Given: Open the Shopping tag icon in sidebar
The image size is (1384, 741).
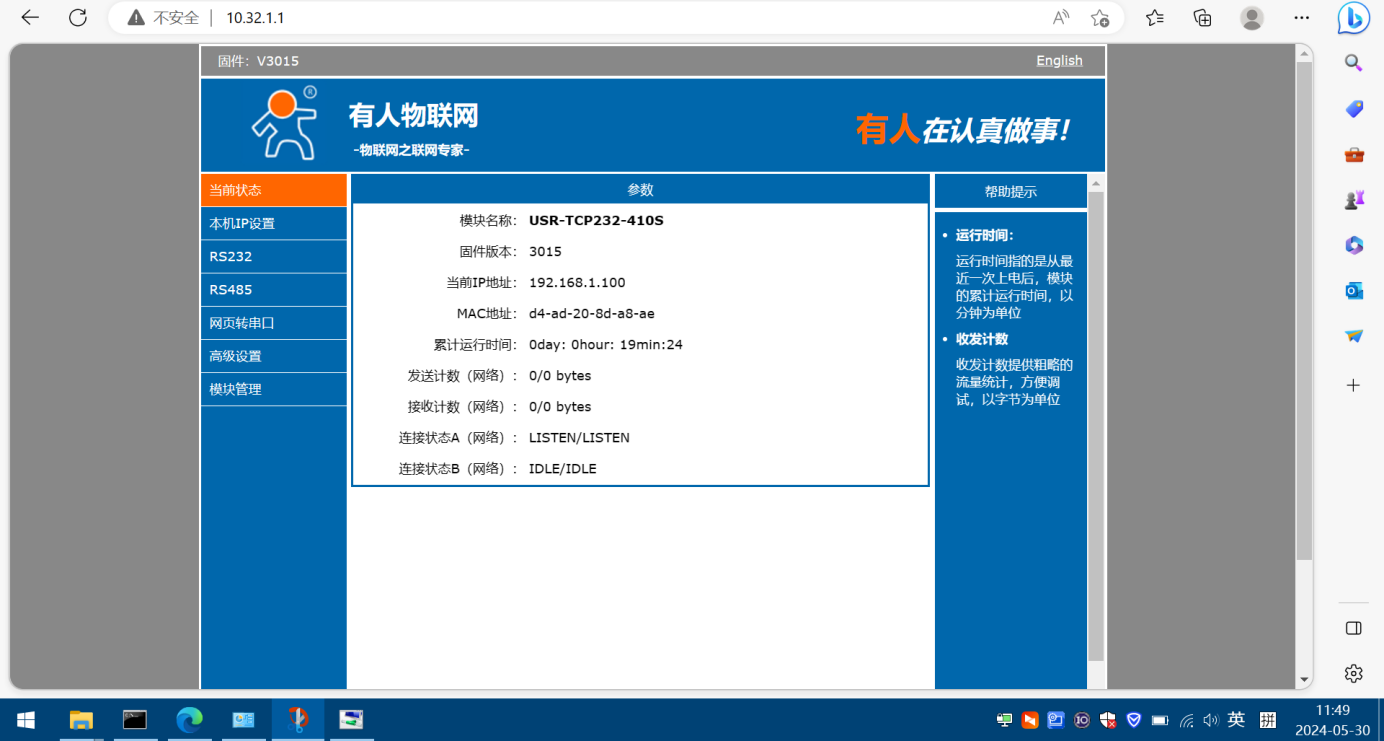Looking at the screenshot, I should tap(1354, 109).
